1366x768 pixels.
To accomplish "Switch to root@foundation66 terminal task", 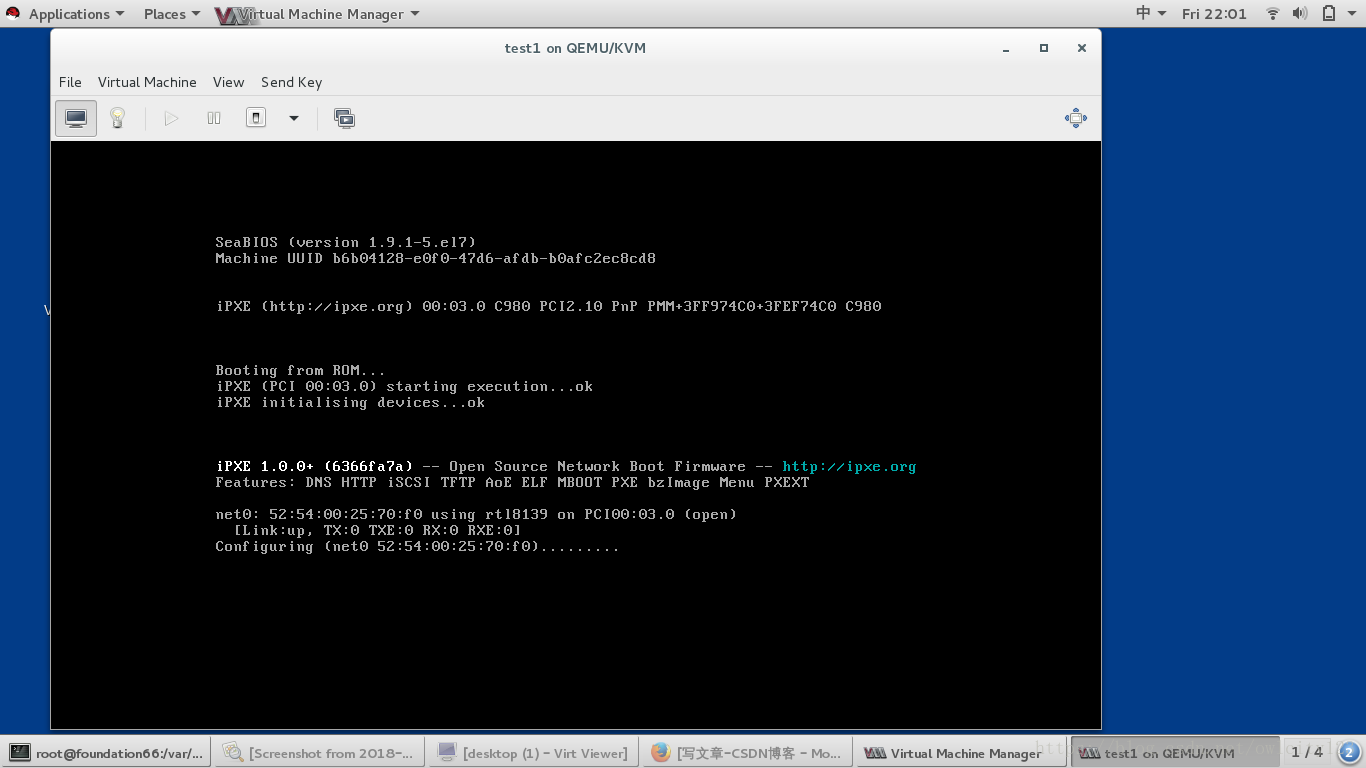I will [107, 753].
